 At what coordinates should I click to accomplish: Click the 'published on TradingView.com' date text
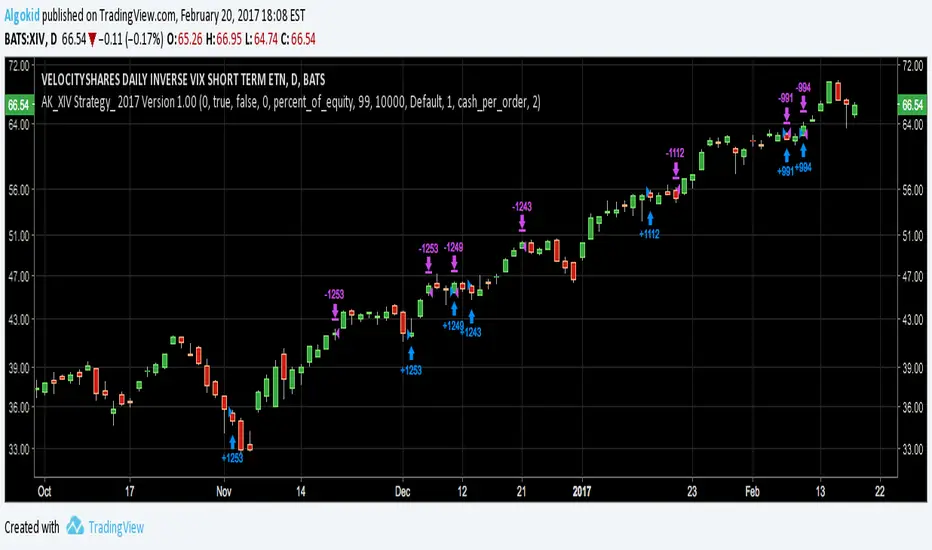click(174, 15)
